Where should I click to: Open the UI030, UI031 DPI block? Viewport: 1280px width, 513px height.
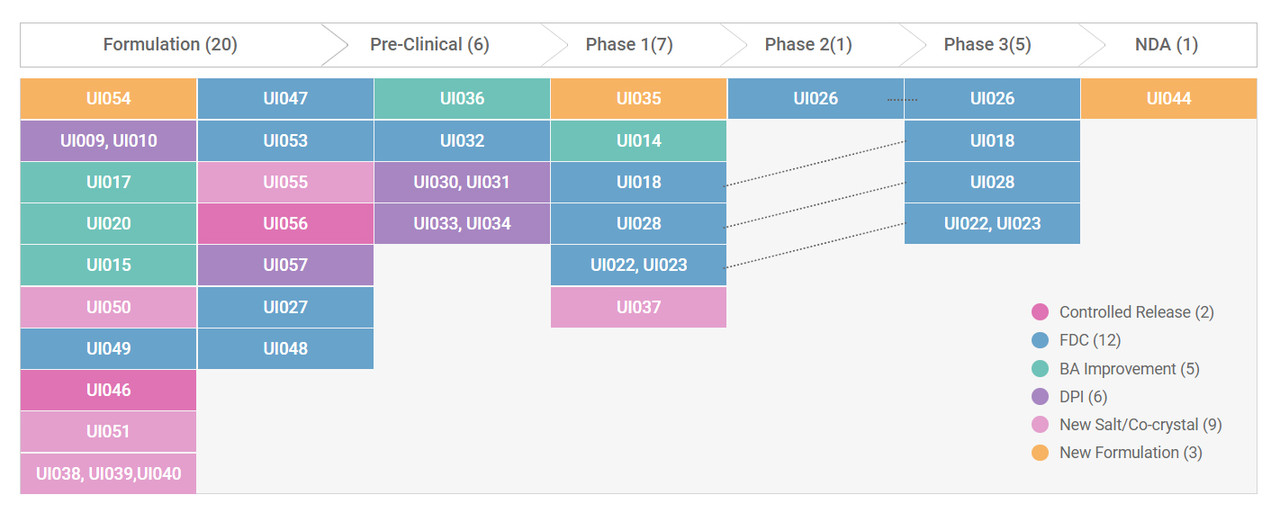pyautogui.click(x=462, y=182)
